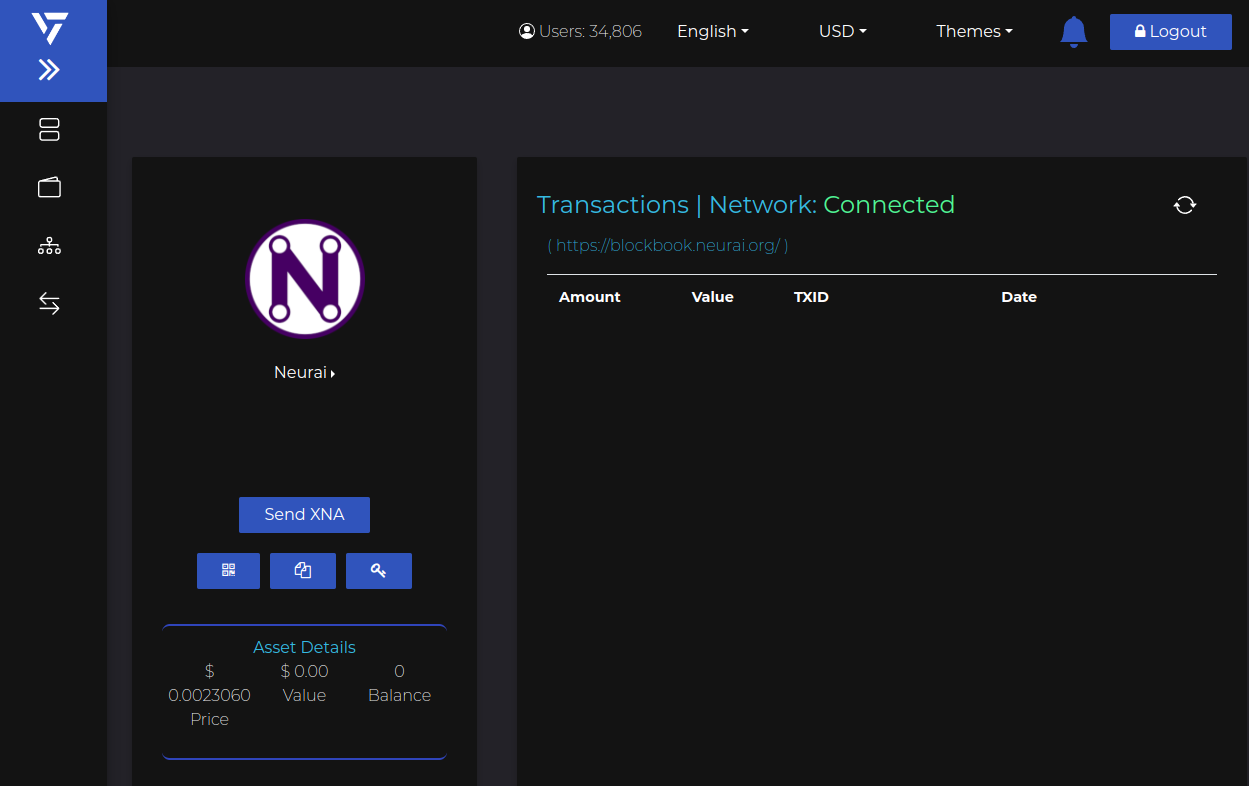The width and height of the screenshot is (1249, 786).
Task: Open the USD currency selector
Action: [842, 31]
